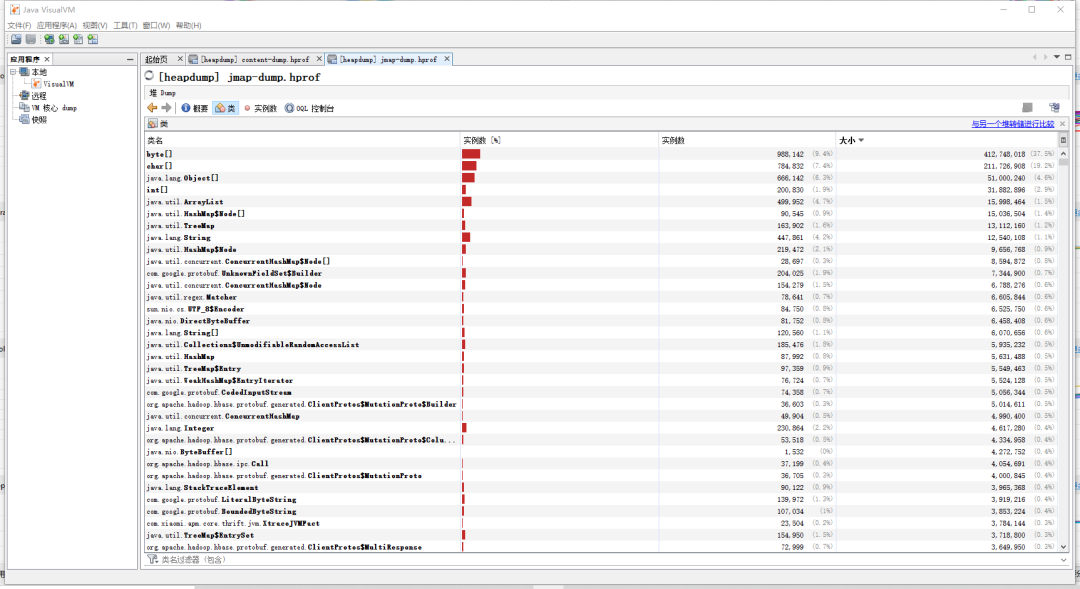Go back with the left arrow icon
Viewport: 1080px width, 589px height.
pyautogui.click(x=152, y=107)
